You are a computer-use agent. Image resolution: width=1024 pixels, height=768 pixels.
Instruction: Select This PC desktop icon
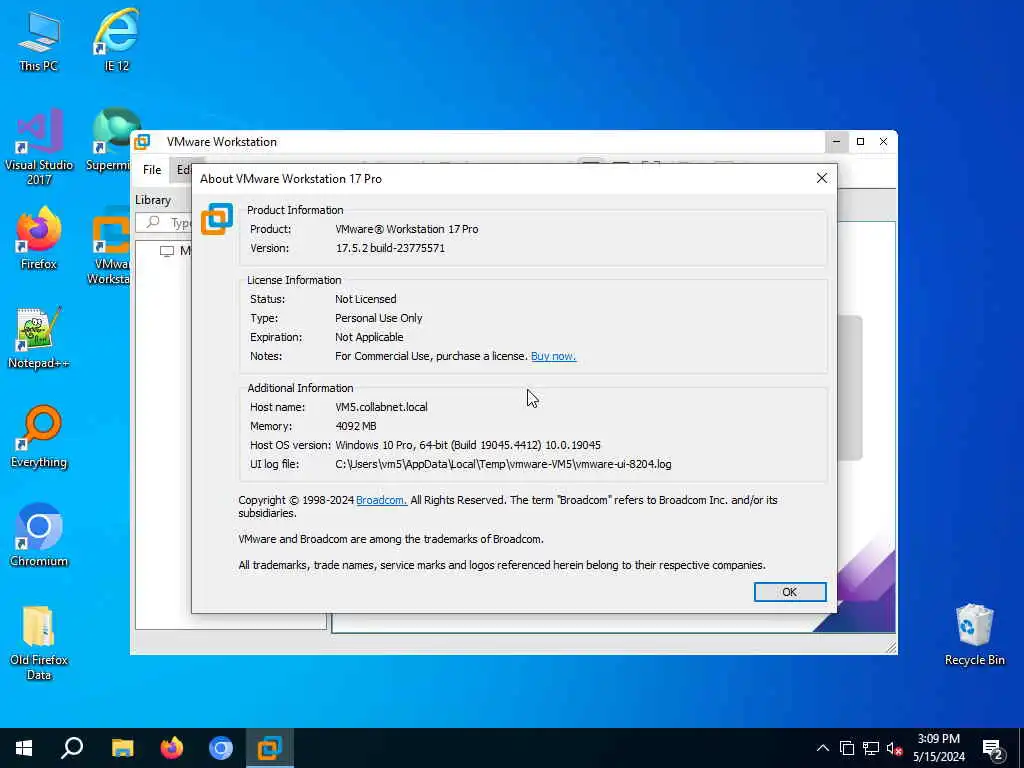(39, 40)
